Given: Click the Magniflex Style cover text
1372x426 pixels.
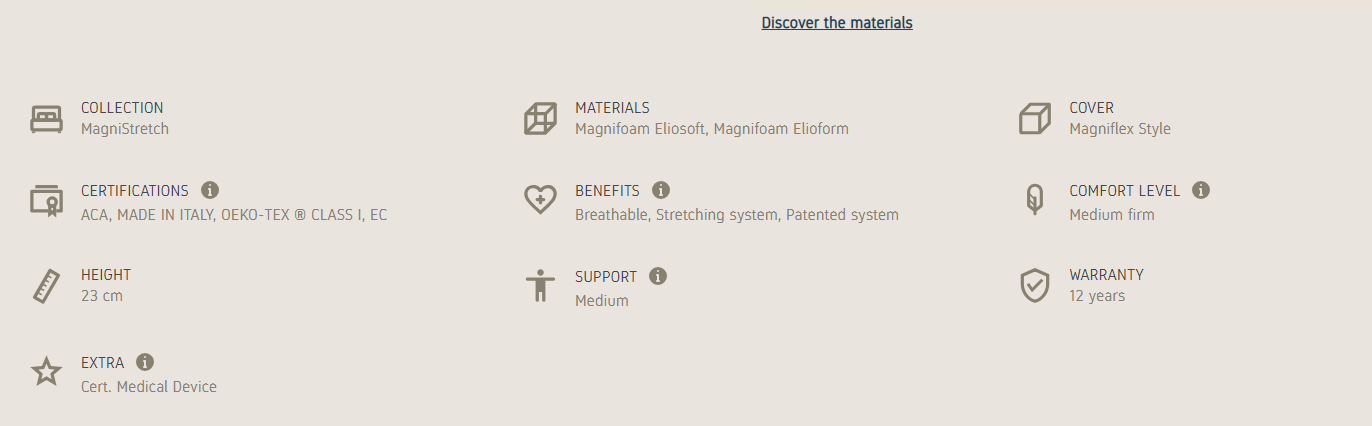Looking at the screenshot, I should pos(1119,129).
